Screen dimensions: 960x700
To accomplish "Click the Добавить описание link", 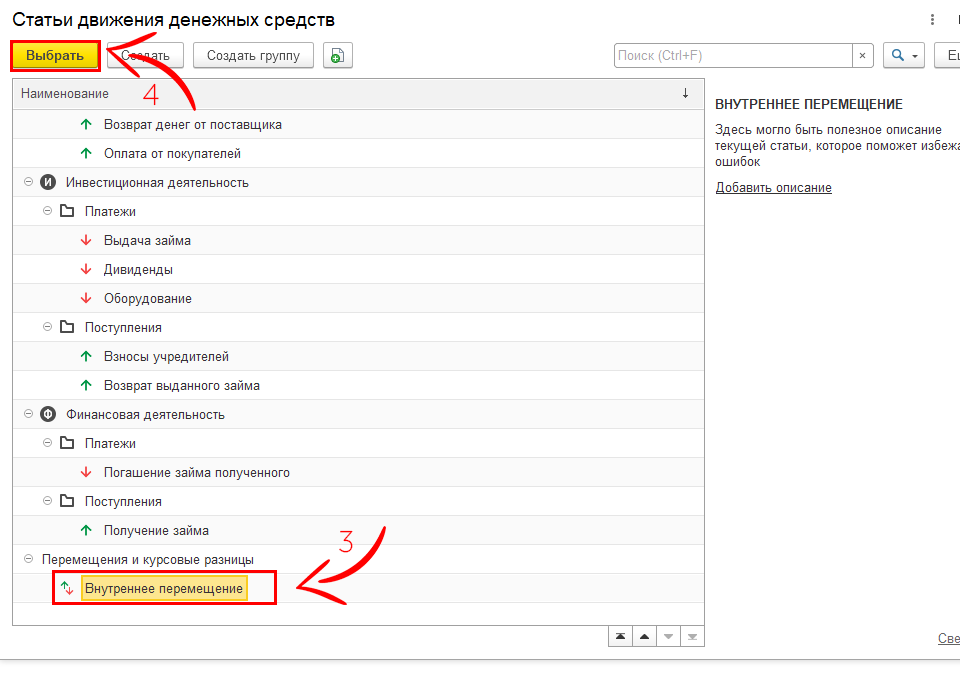I will (773, 188).
